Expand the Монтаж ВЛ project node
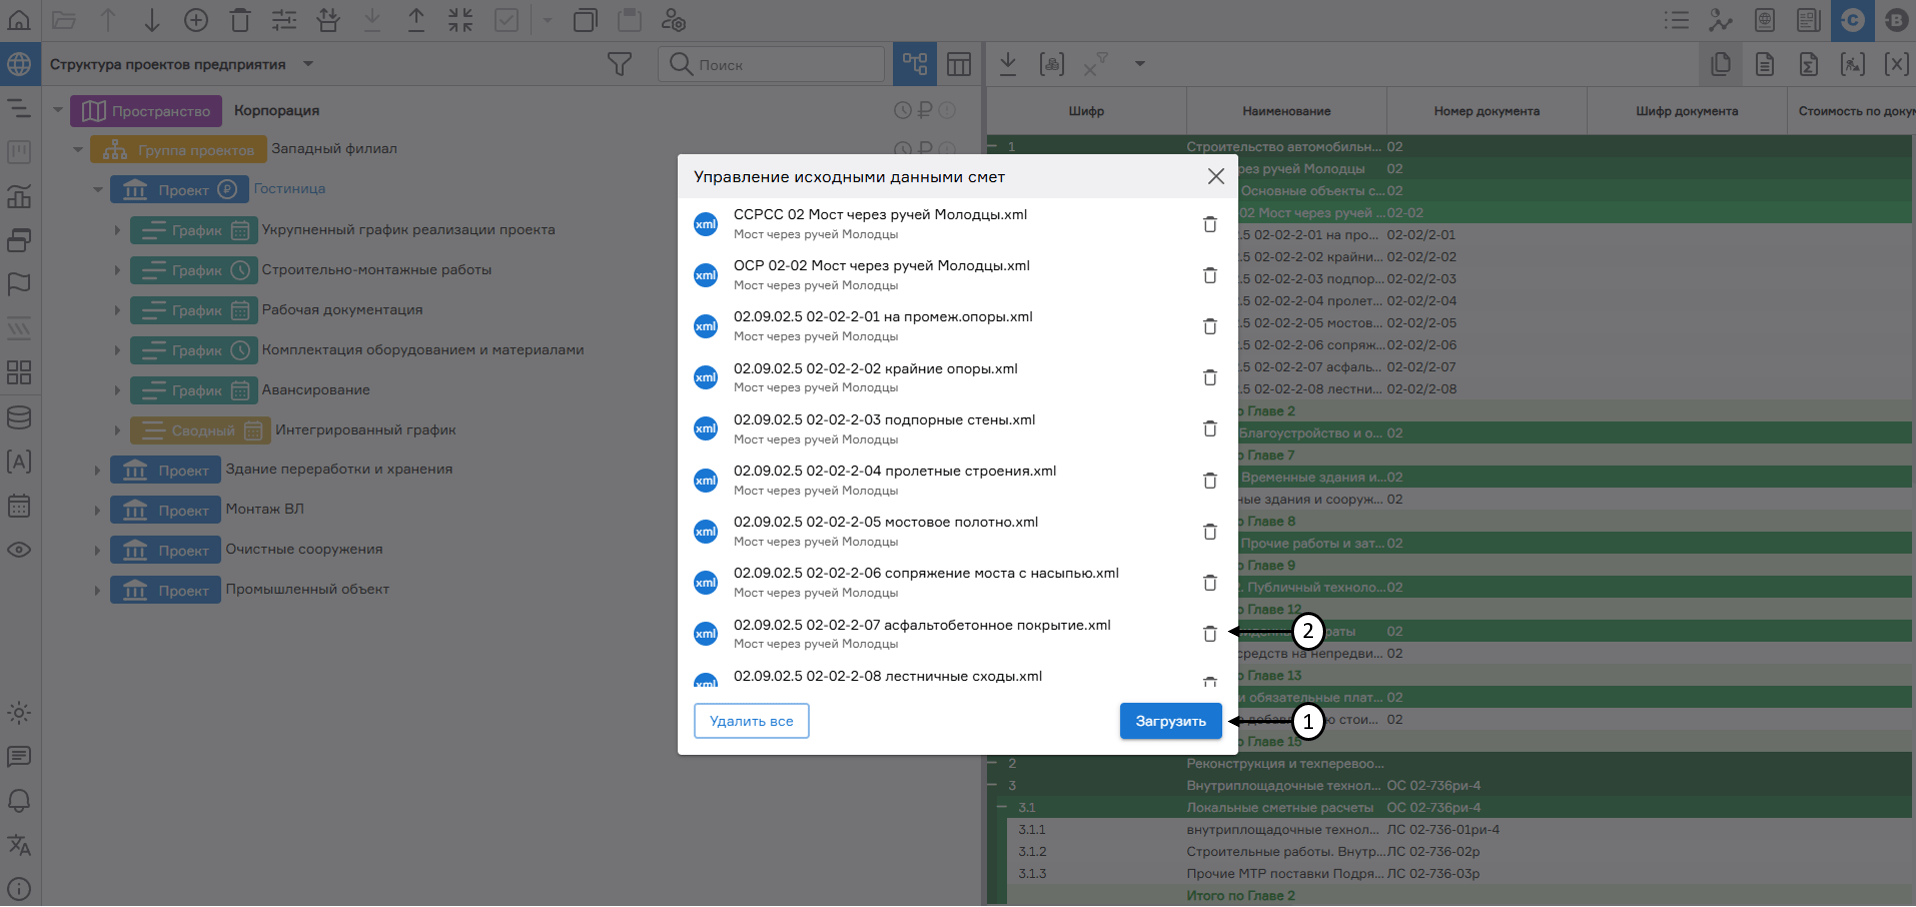 [97, 511]
